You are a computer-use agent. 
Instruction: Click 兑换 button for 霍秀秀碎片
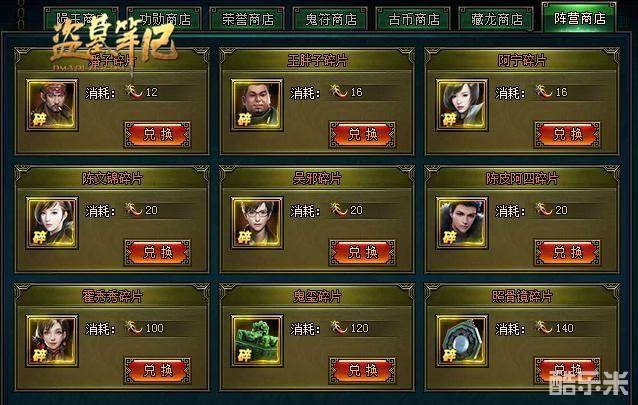[x=157, y=370]
